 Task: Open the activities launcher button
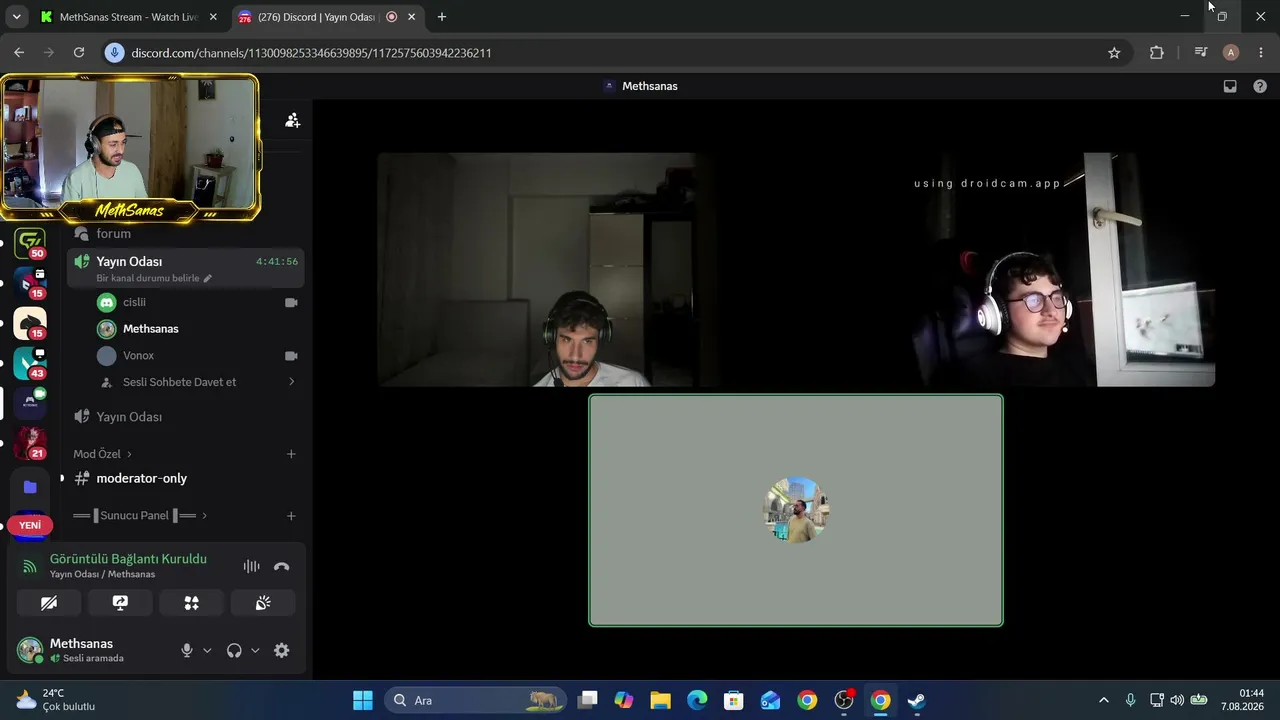pyautogui.click(x=191, y=602)
